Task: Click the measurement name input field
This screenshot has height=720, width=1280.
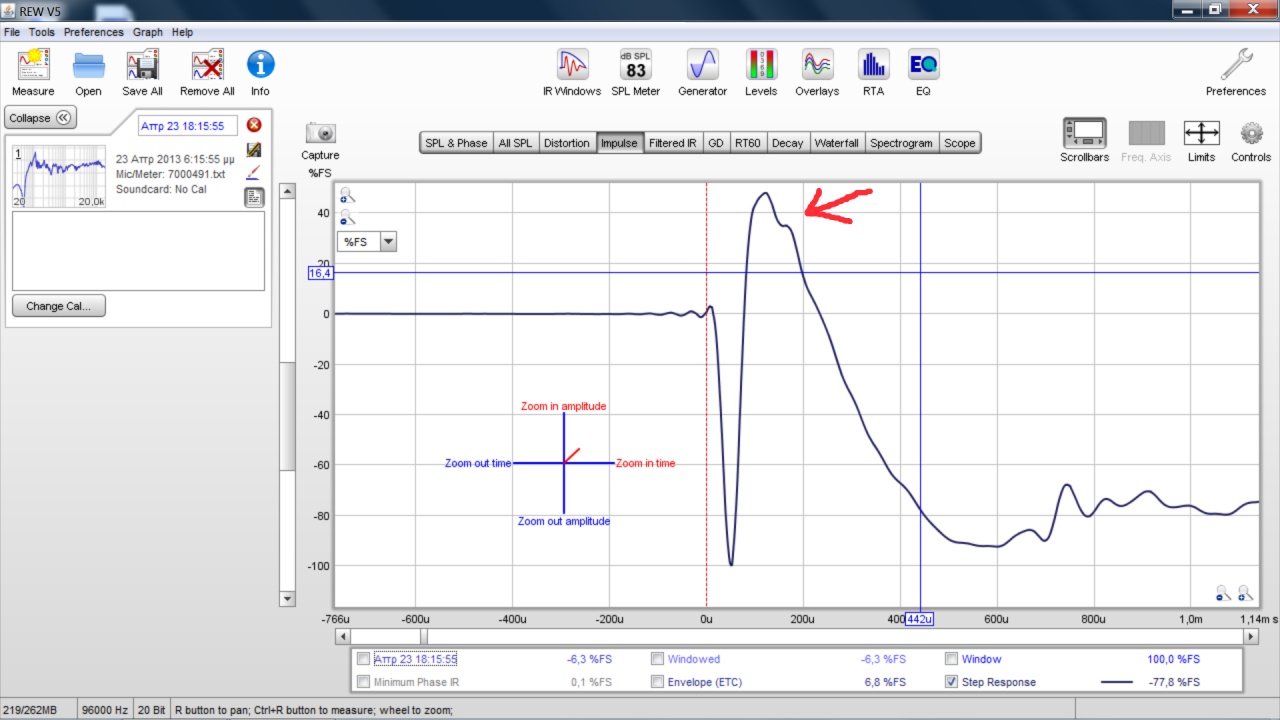Action: coord(188,126)
